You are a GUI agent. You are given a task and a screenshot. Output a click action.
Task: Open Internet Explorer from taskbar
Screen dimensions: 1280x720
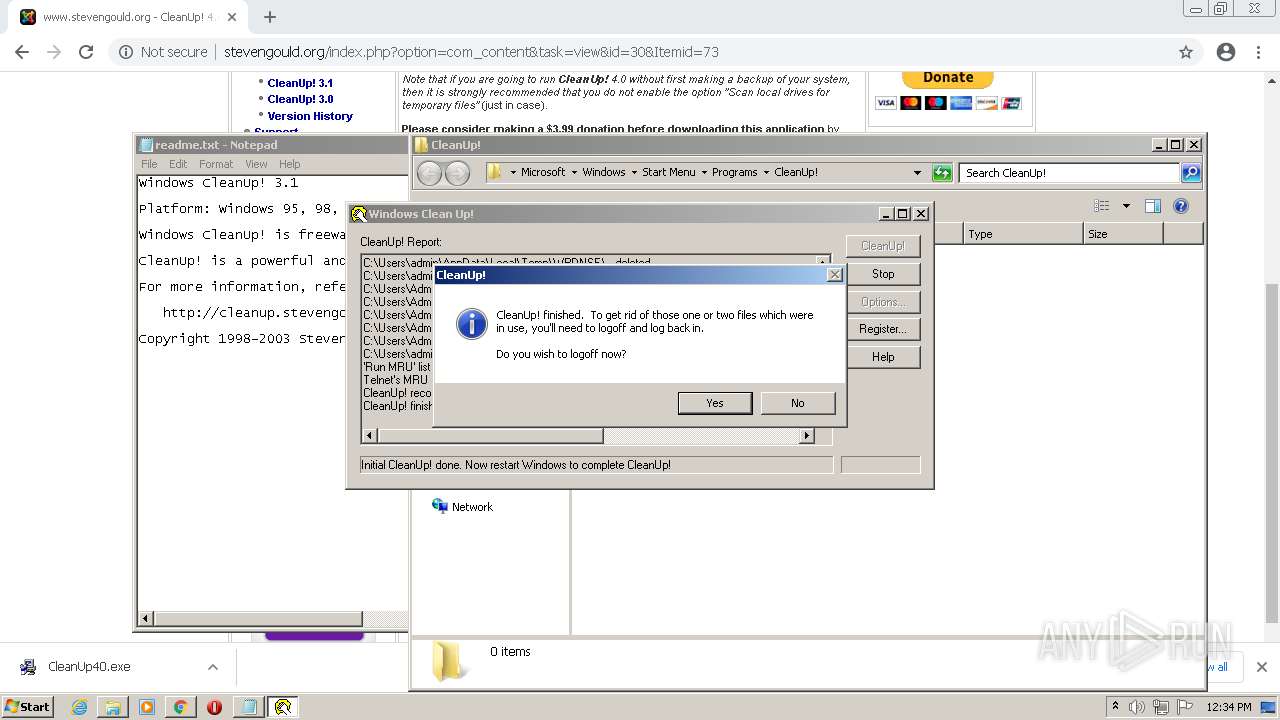click(x=80, y=707)
